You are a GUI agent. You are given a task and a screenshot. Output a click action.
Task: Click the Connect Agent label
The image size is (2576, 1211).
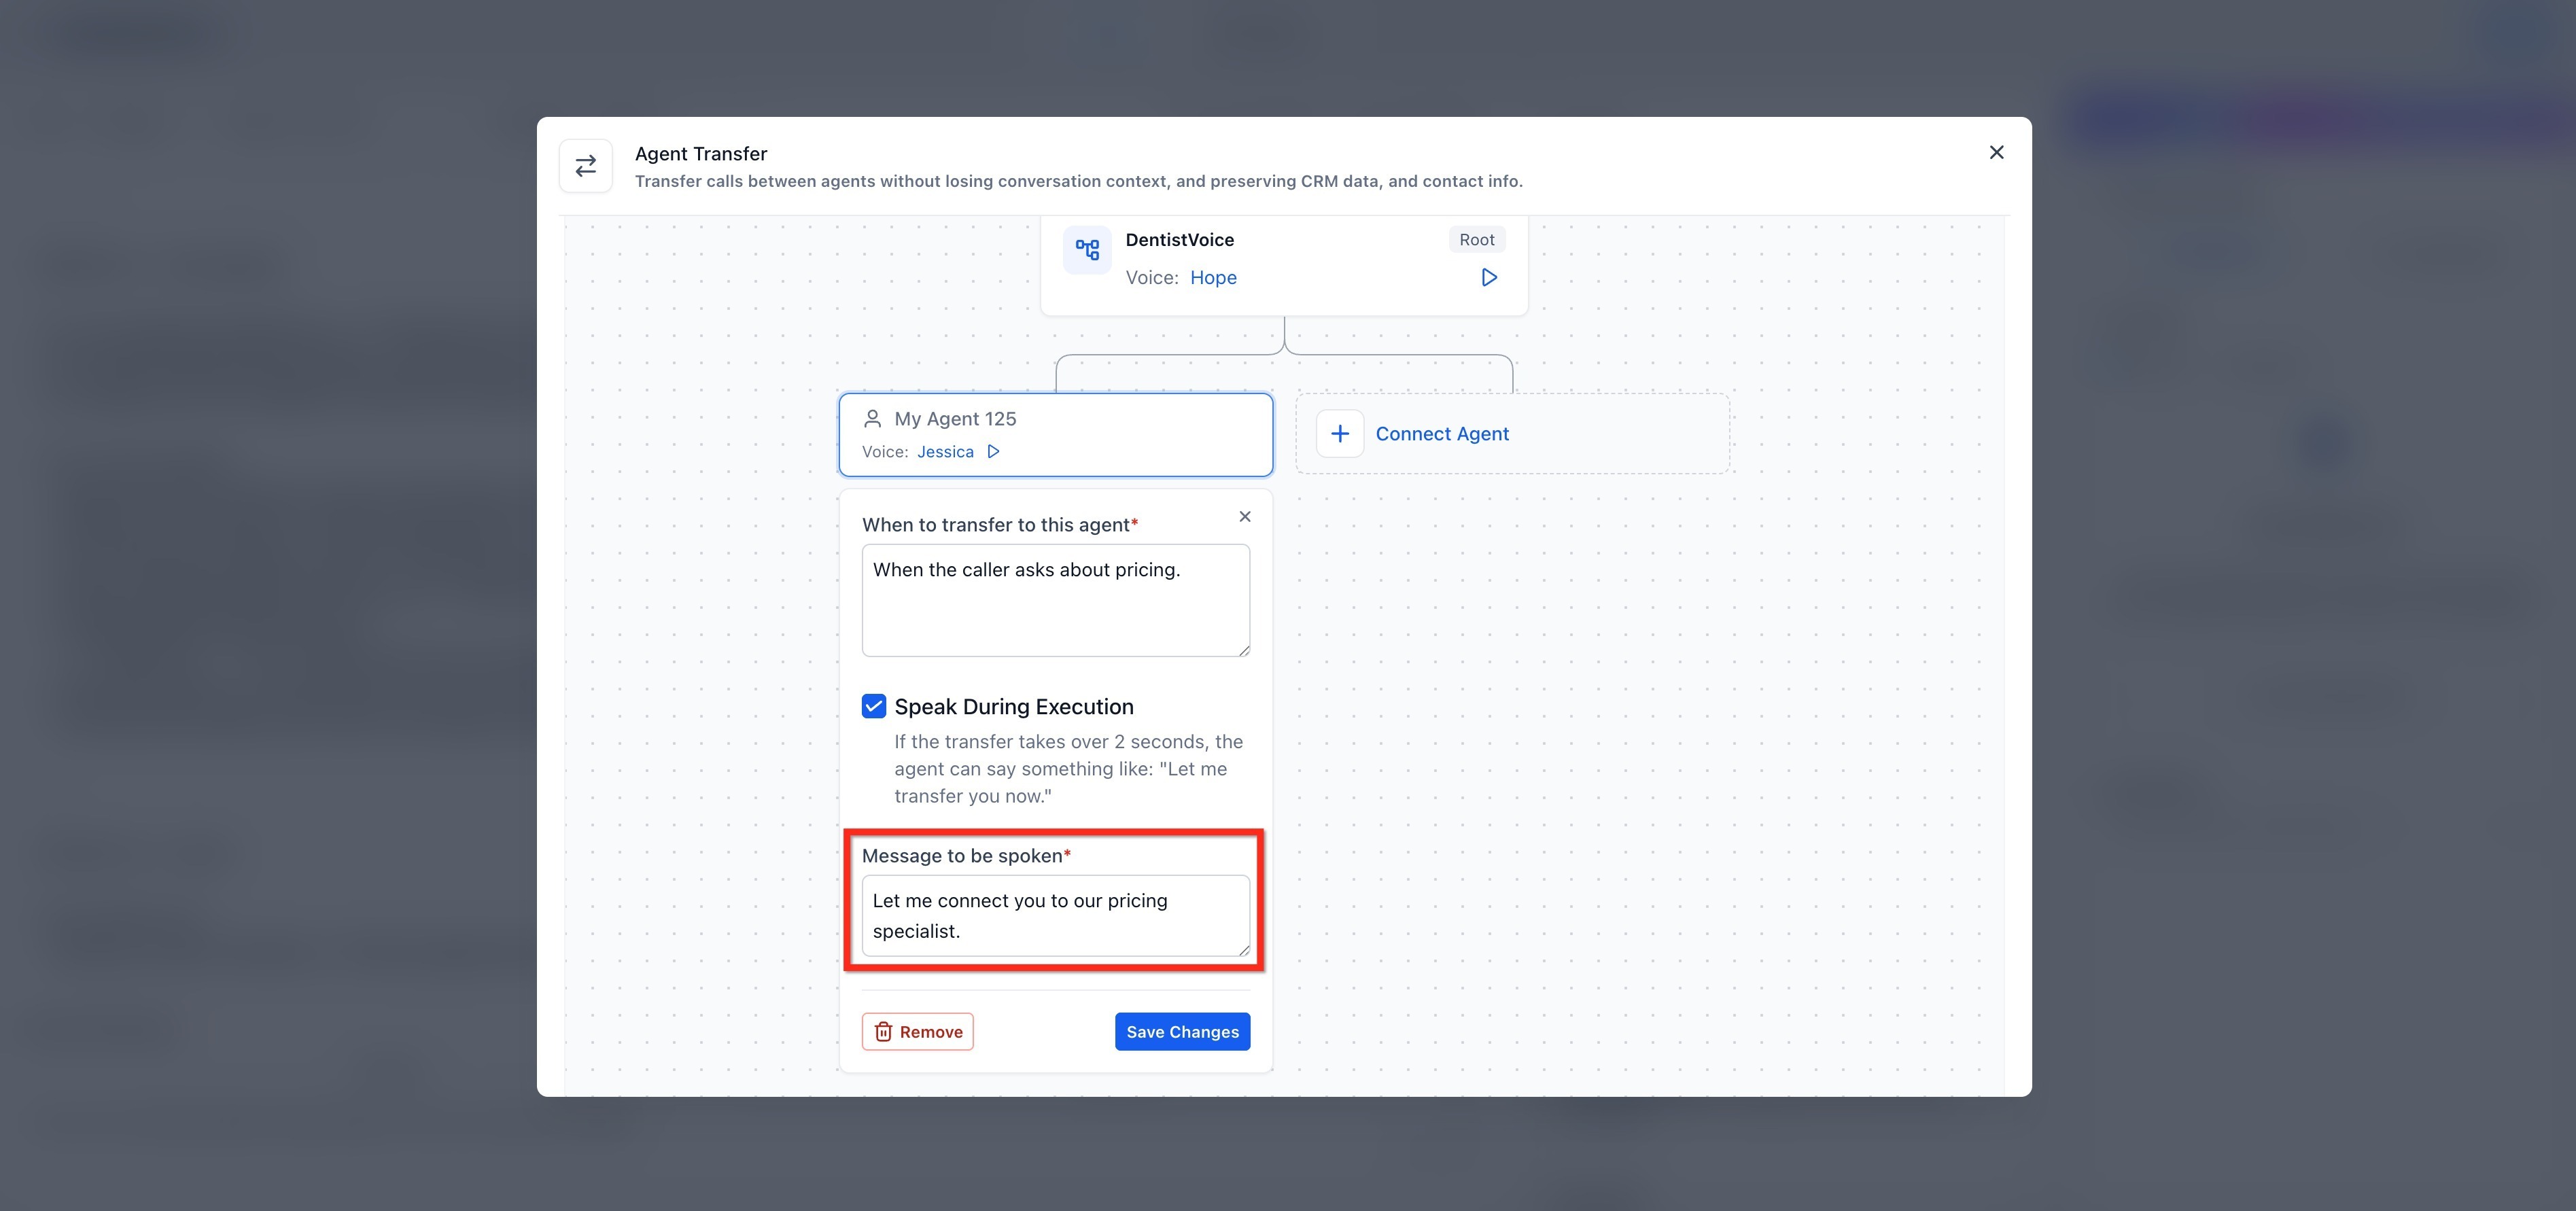[1442, 434]
